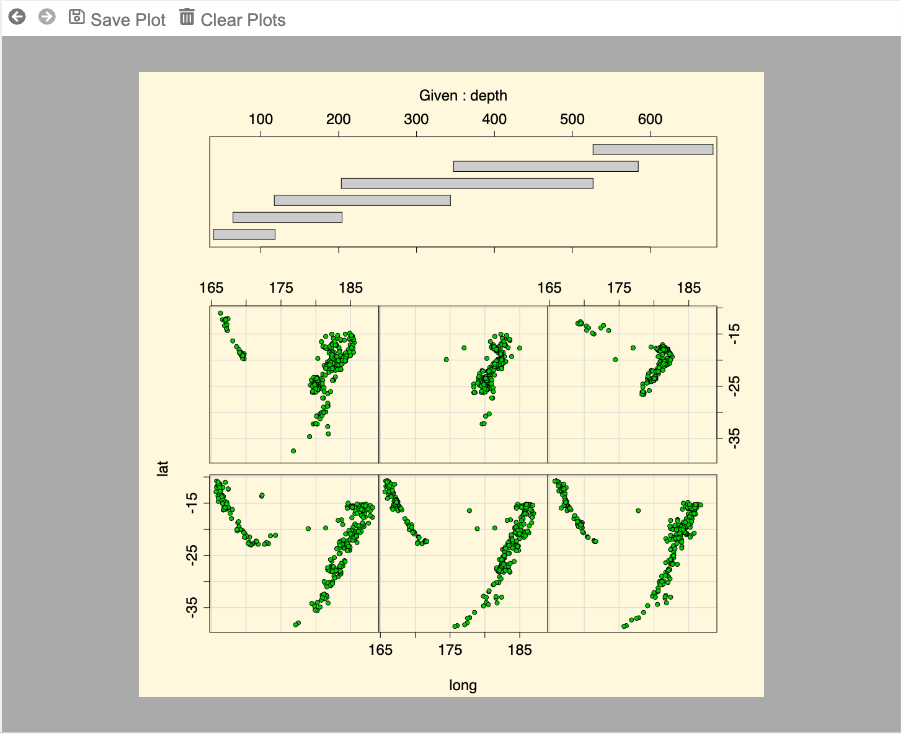Click the floppy disk save icon

[x=77, y=18]
